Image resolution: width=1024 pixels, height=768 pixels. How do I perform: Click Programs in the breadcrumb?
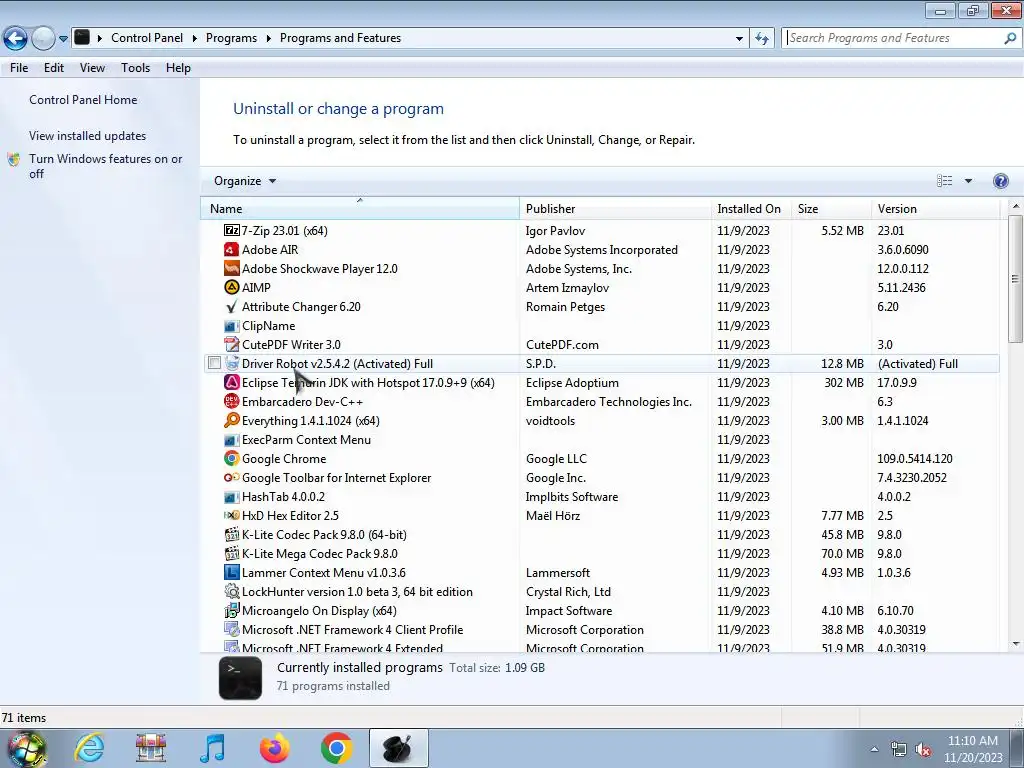[231, 38]
